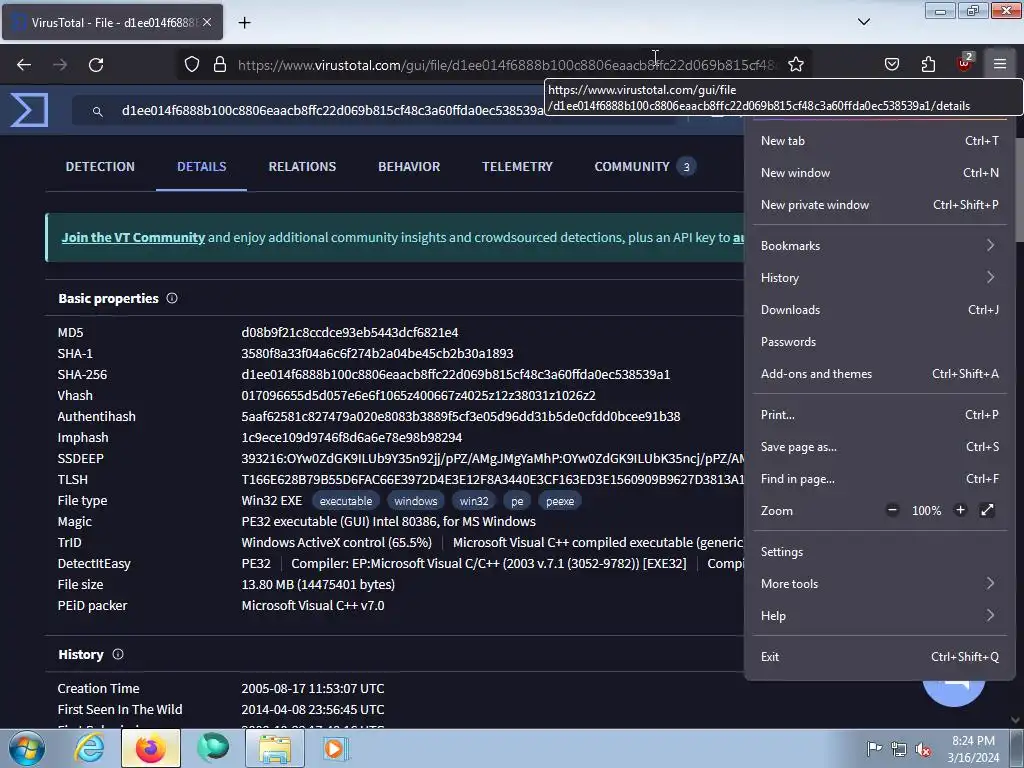Click the windows file type tag

coord(415,501)
